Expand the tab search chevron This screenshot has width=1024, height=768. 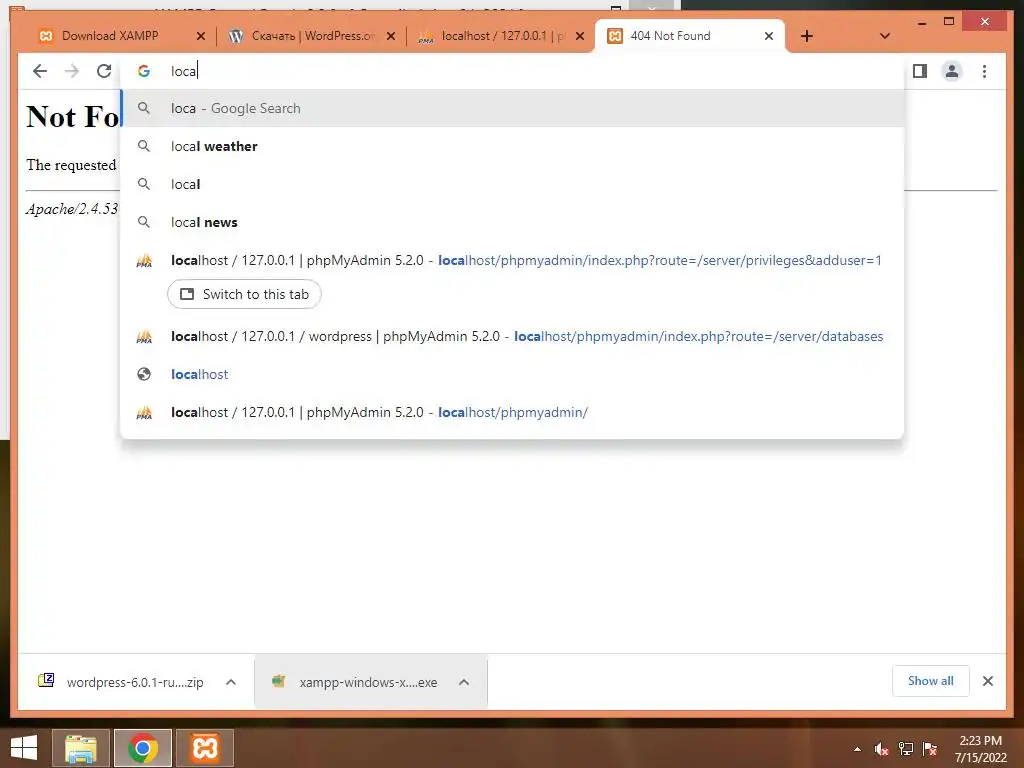pyautogui.click(x=884, y=36)
